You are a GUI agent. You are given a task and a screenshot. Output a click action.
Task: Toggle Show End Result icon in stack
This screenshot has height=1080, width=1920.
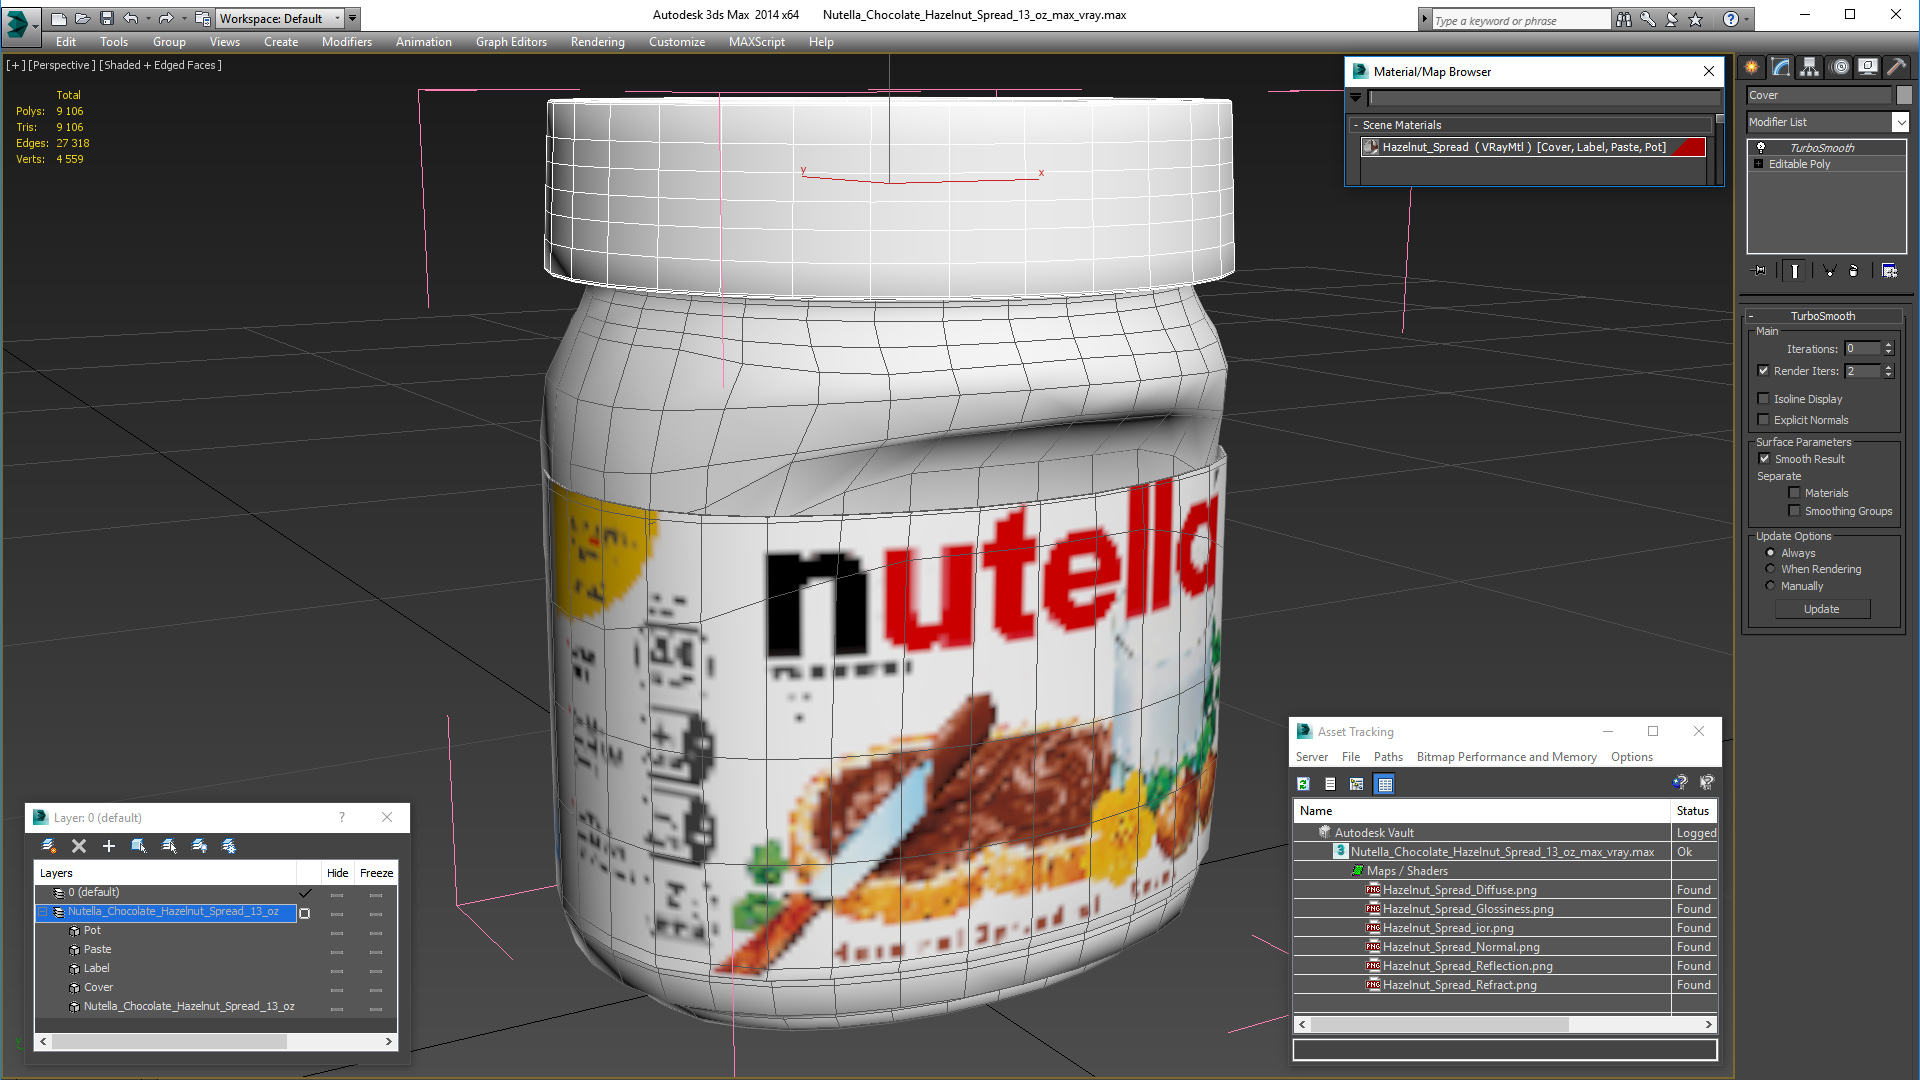pos(1795,270)
